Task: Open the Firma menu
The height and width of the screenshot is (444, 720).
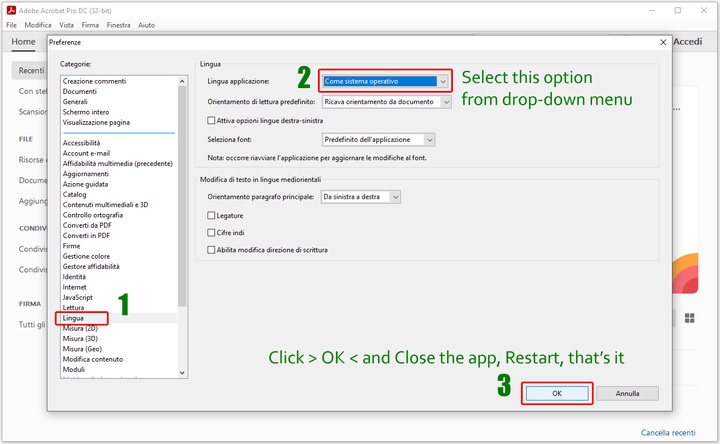Action: pyautogui.click(x=90, y=25)
